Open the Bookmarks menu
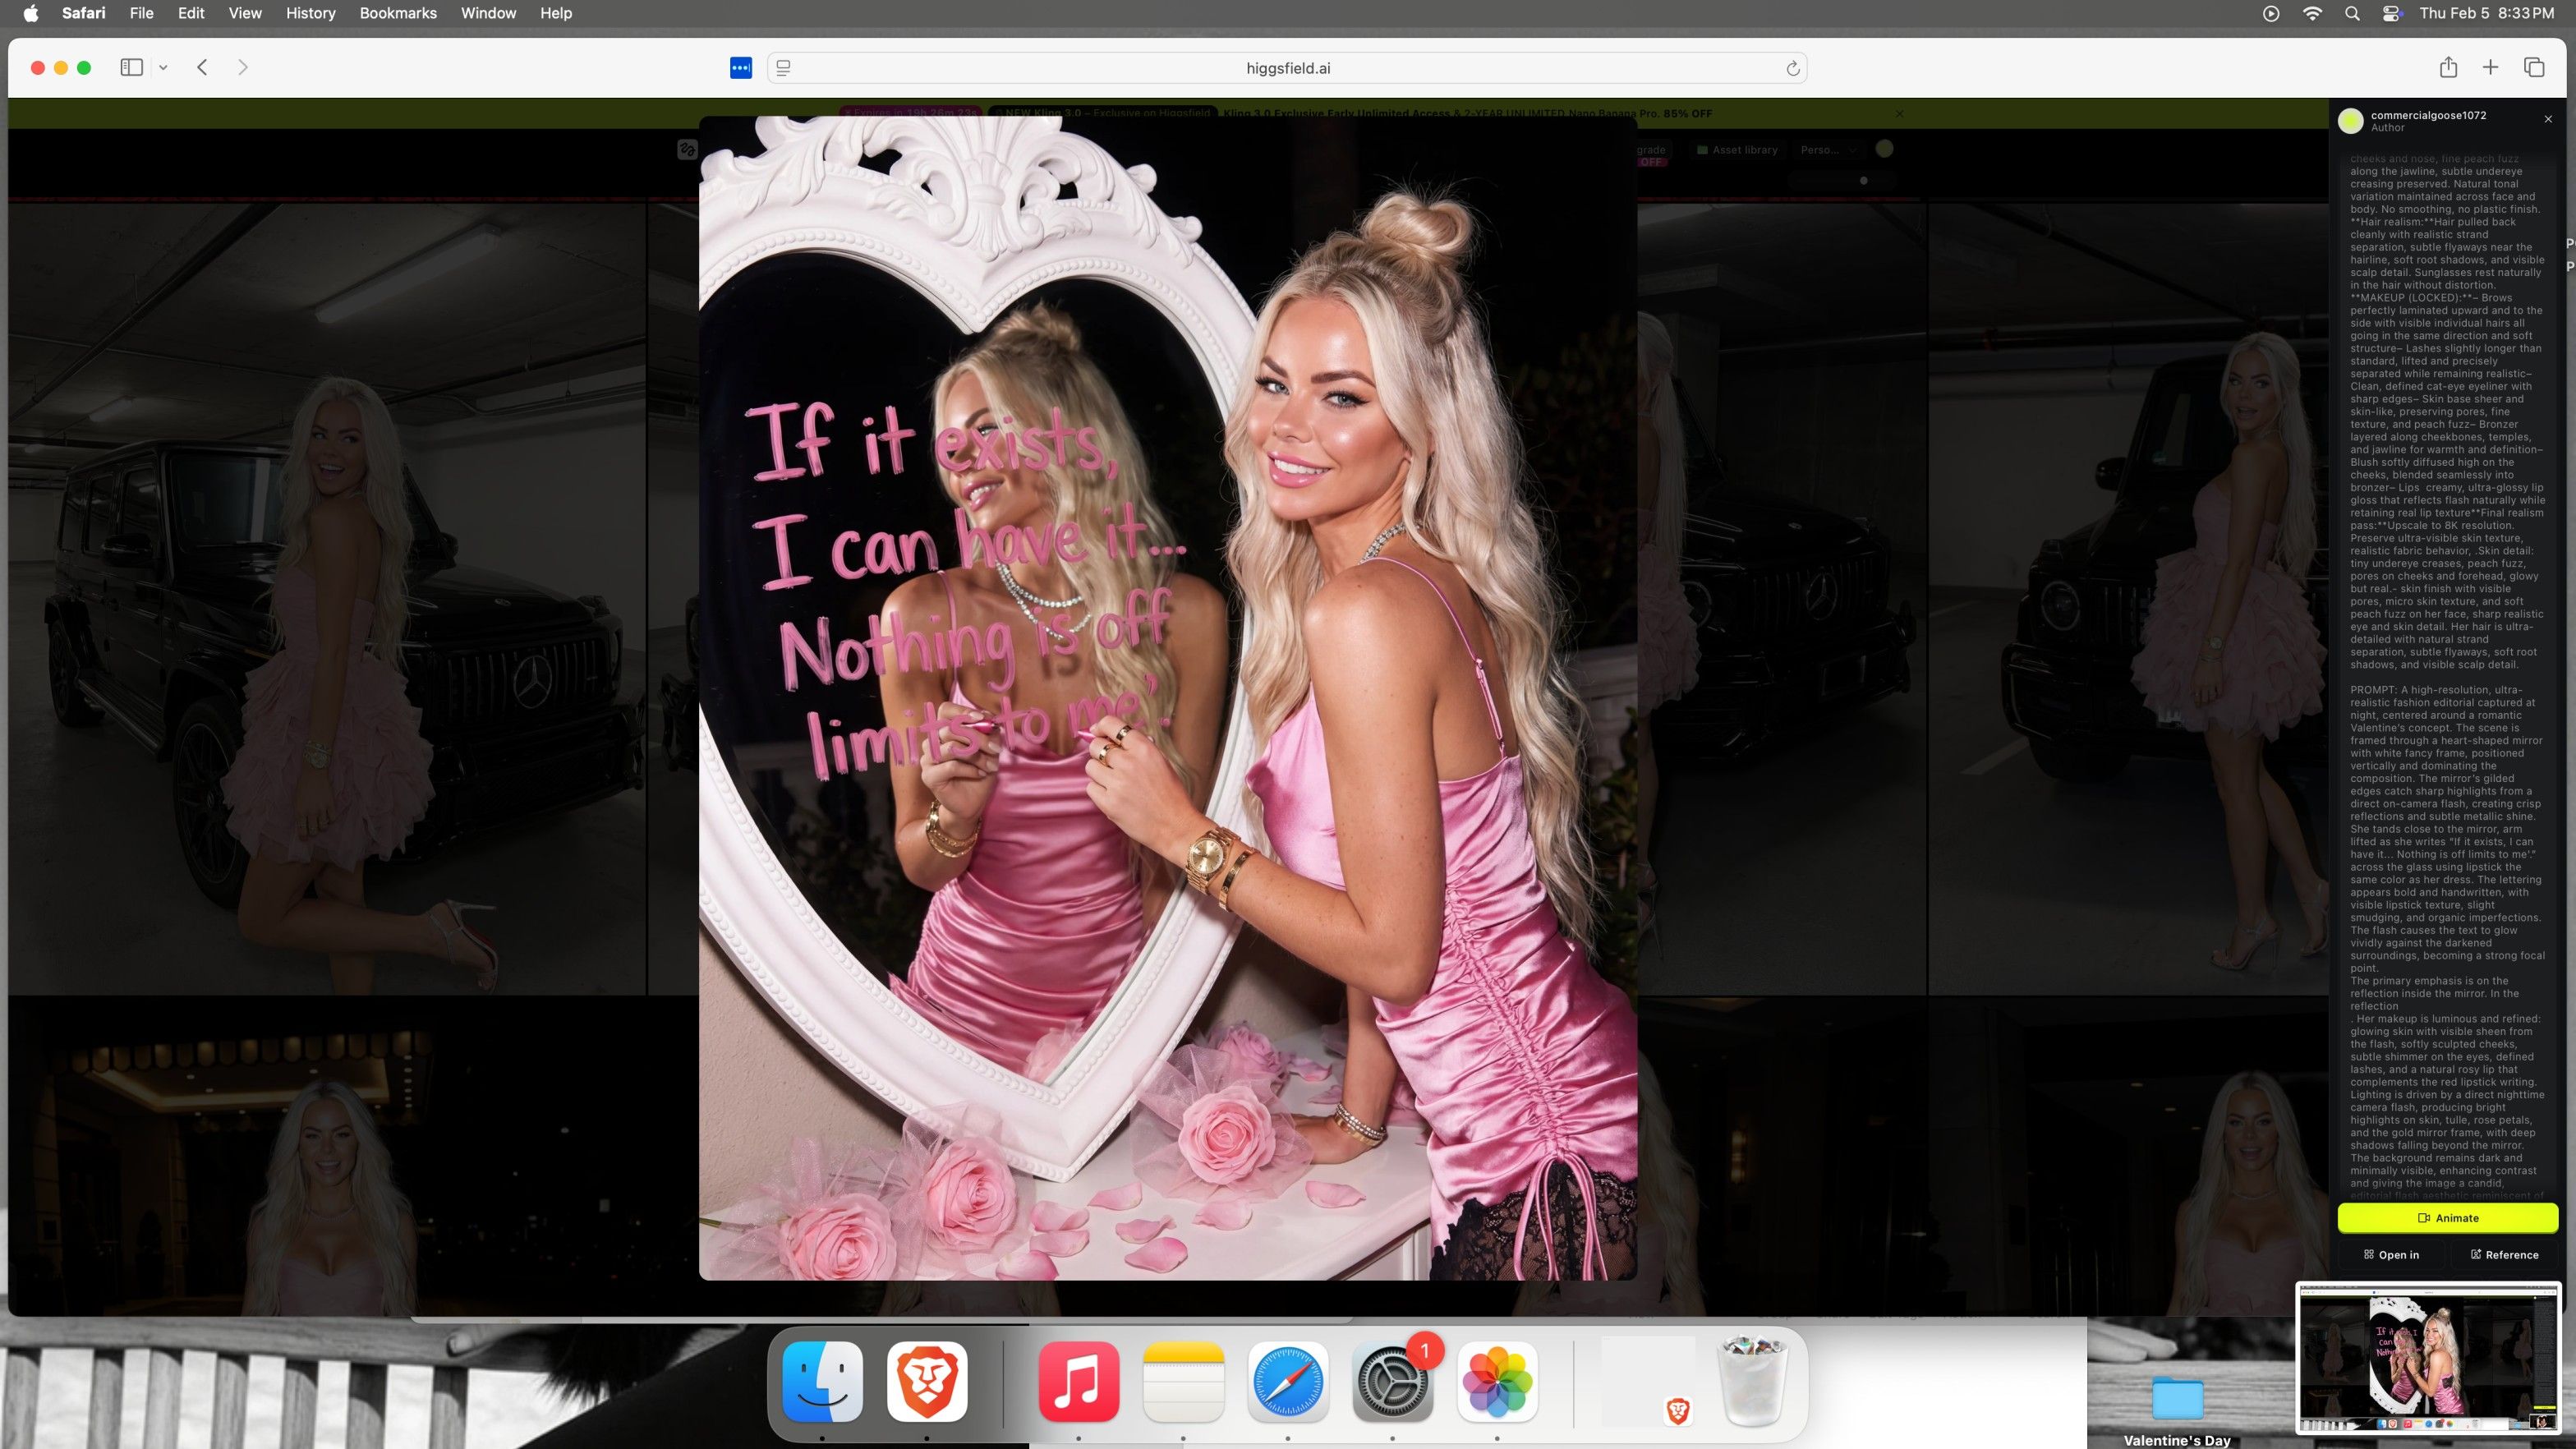The height and width of the screenshot is (1449, 2576). coord(397,13)
